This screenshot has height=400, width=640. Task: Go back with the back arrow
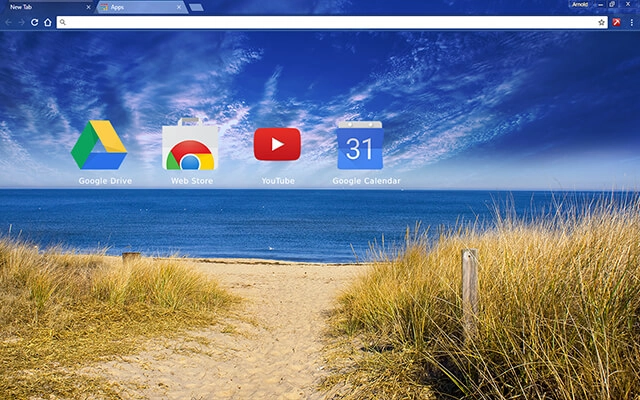click(x=9, y=22)
